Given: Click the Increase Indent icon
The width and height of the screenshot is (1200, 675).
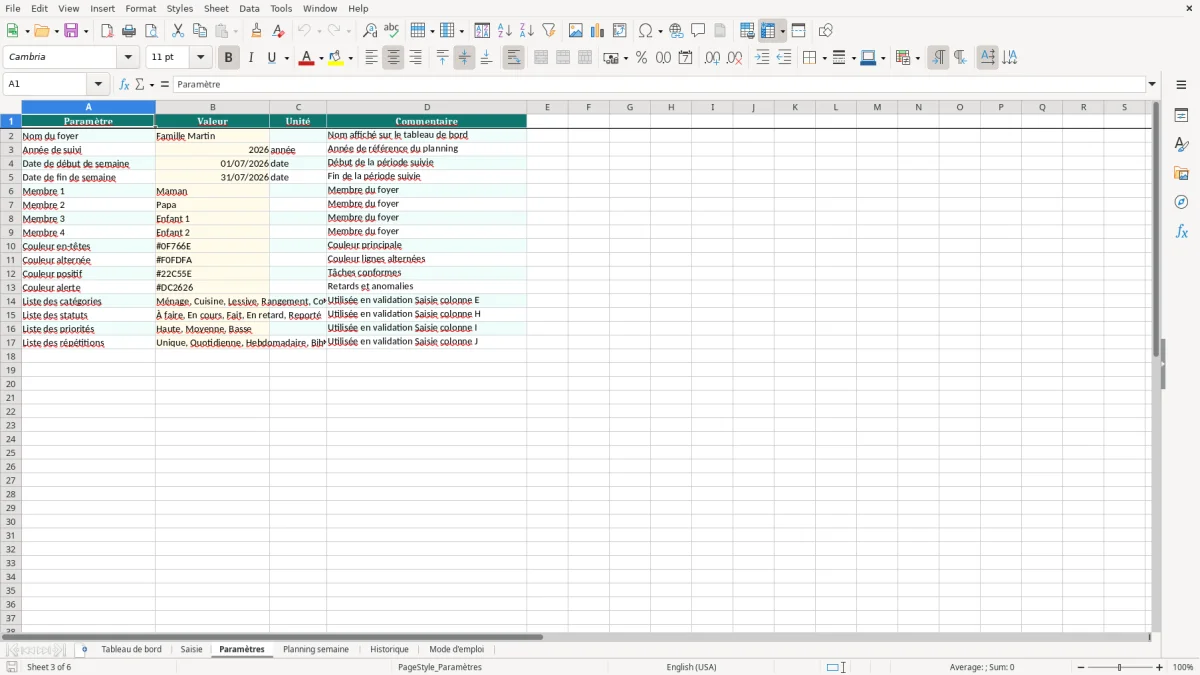Looking at the screenshot, I should click(x=762, y=58).
